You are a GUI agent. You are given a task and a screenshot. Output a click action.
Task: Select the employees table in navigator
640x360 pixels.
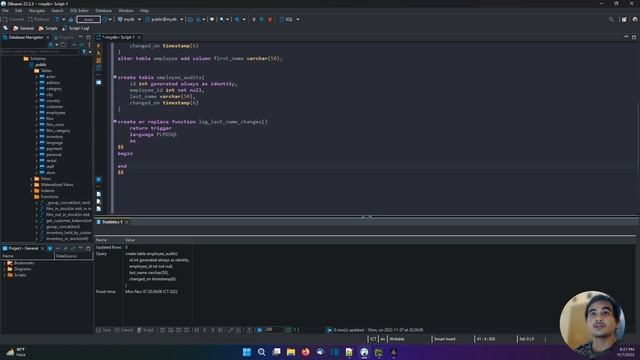coord(55,113)
